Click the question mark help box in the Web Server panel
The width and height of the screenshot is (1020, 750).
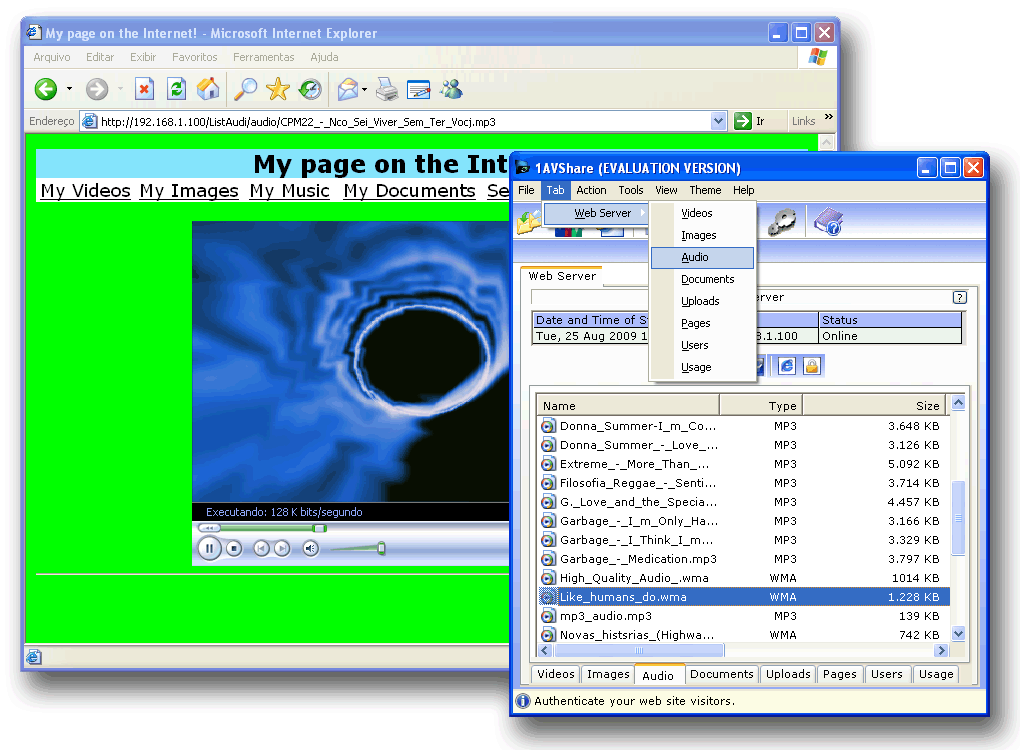(960, 297)
